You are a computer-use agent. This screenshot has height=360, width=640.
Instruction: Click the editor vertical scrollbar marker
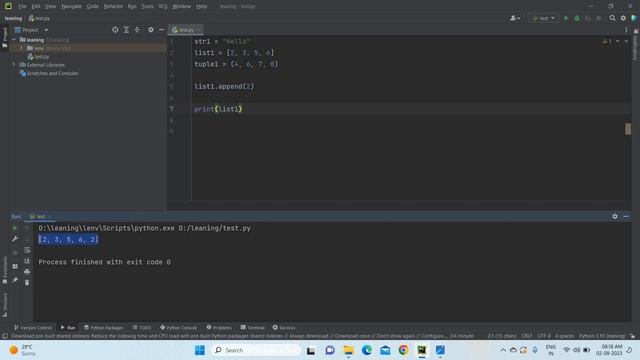pyautogui.click(x=628, y=129)
